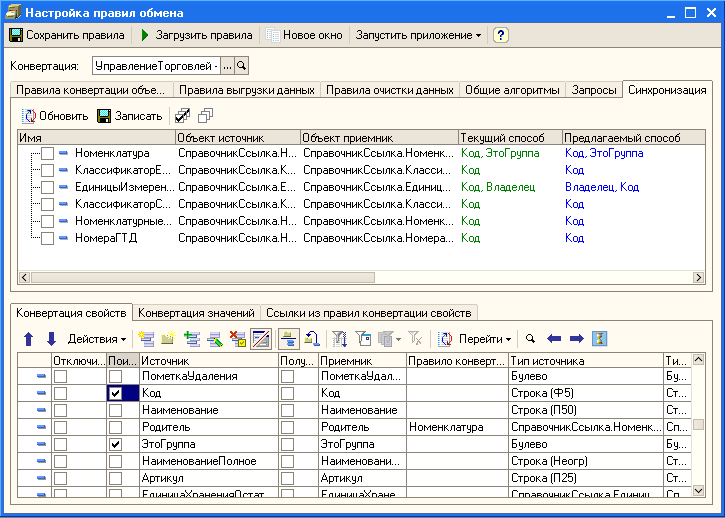
Task: Open Новое окно from the toolbar
Action: [x=304, y=35]
